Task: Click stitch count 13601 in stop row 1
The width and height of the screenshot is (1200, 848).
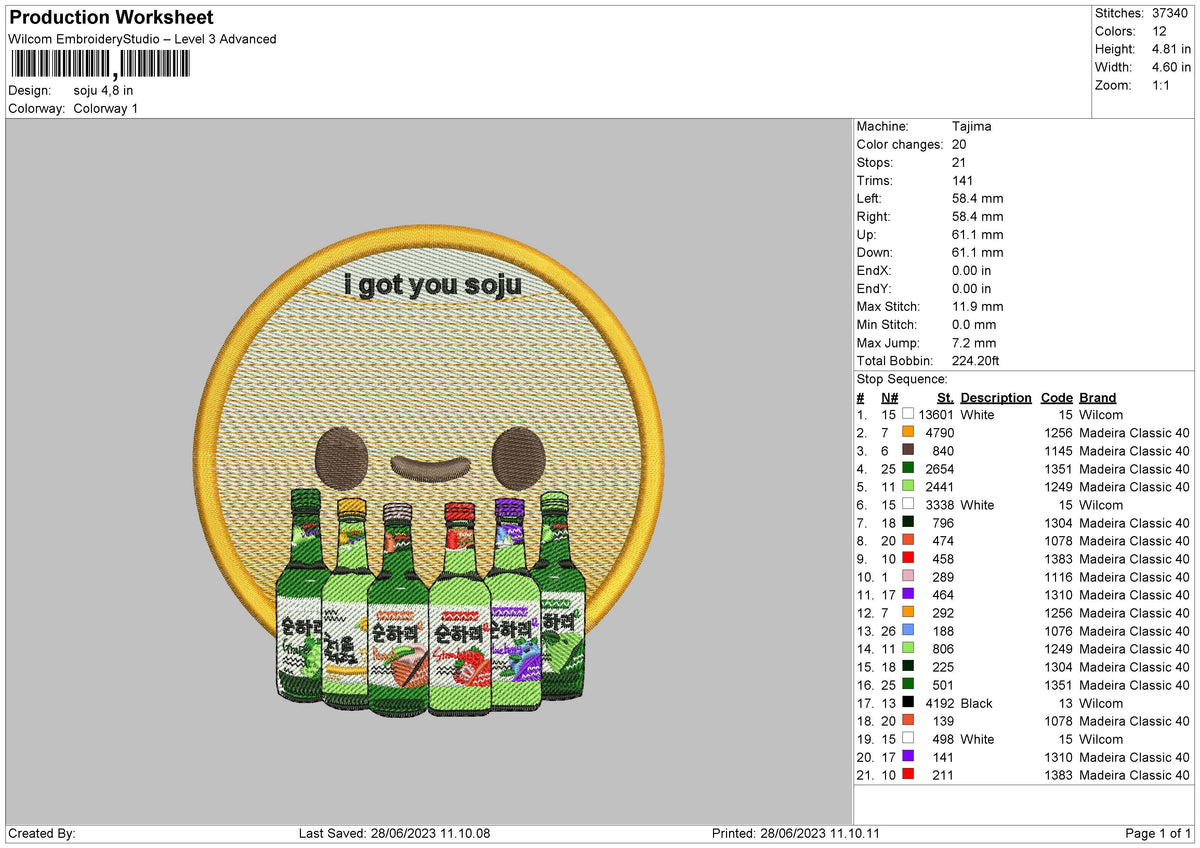Action: pyautogui.click(x=936, y=415)
